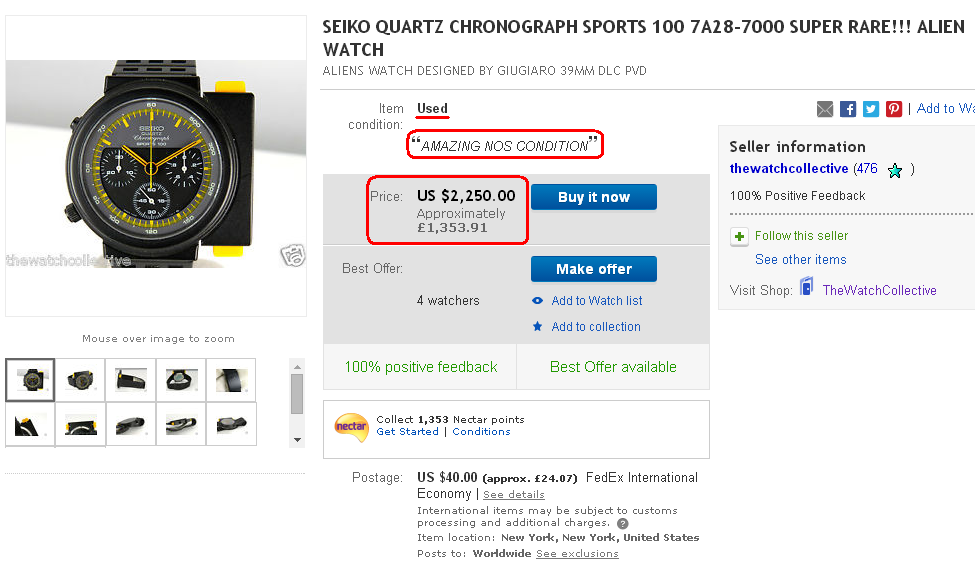The image size is (975, 570).
Task: Click the teal feedback star icon
Action: tap(895, 170)
